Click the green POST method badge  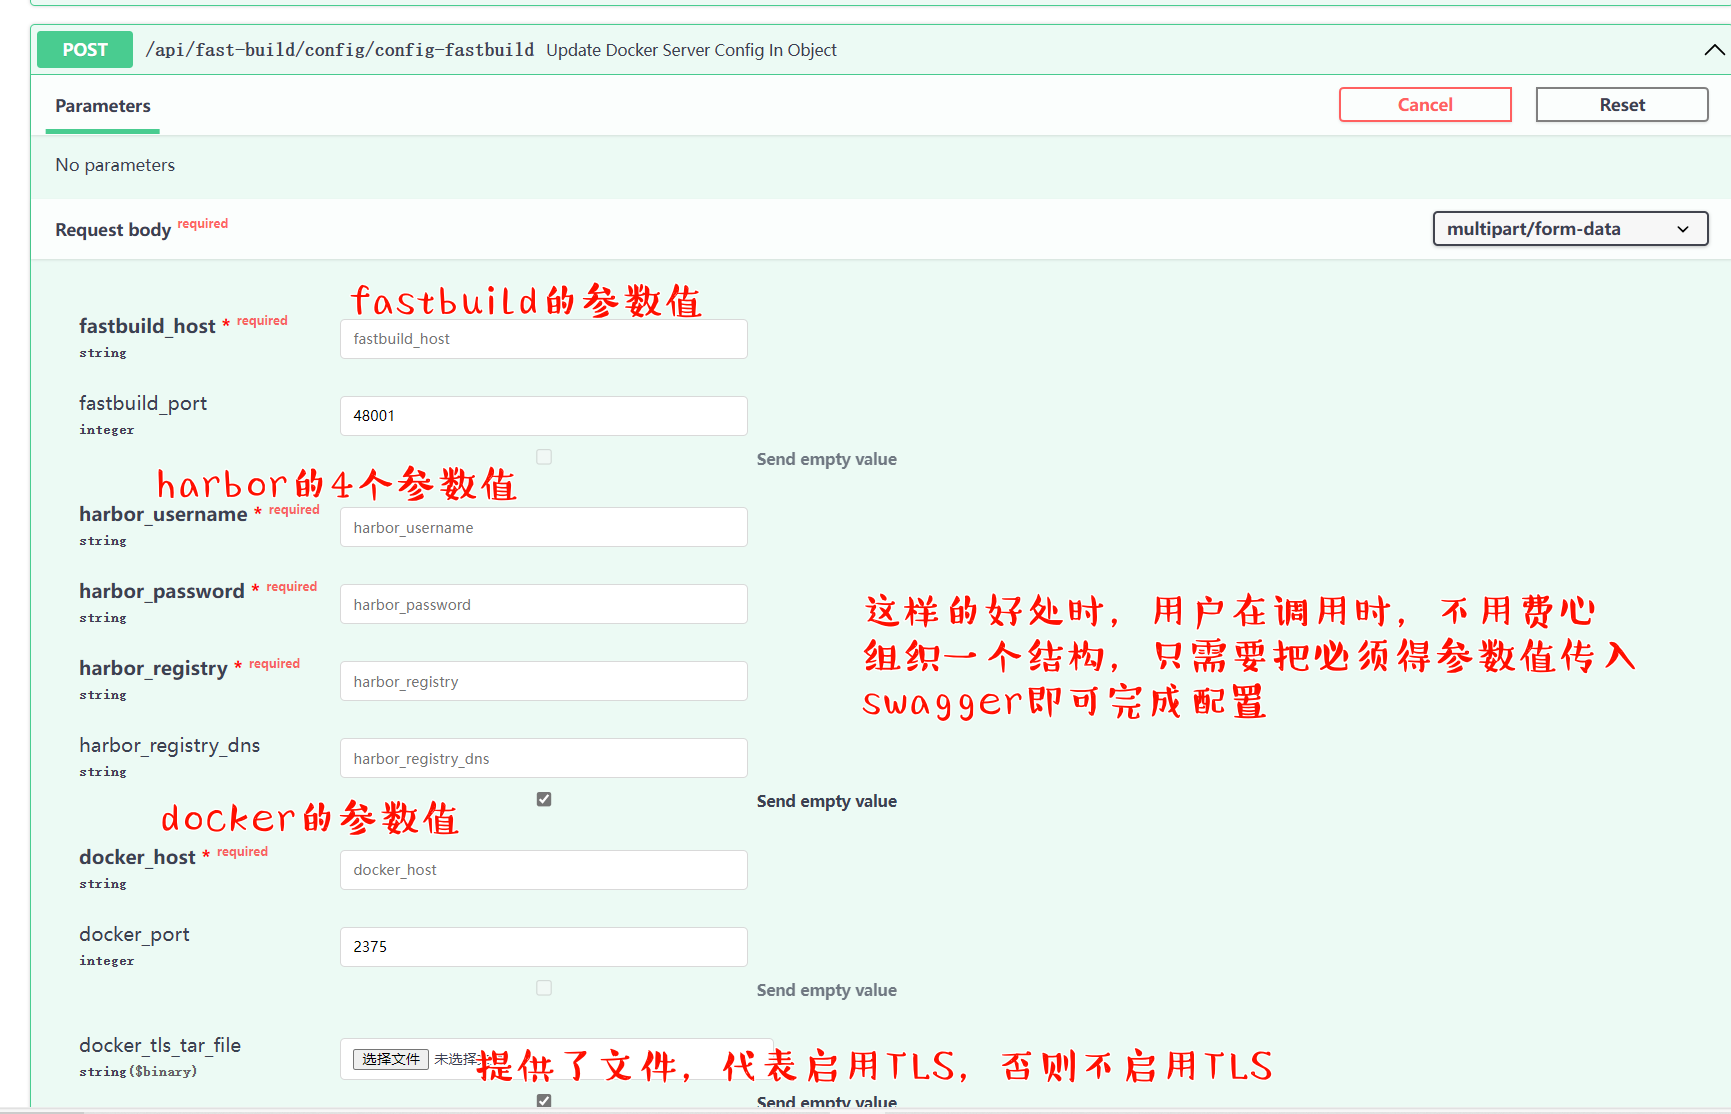(x=85, y=50)
